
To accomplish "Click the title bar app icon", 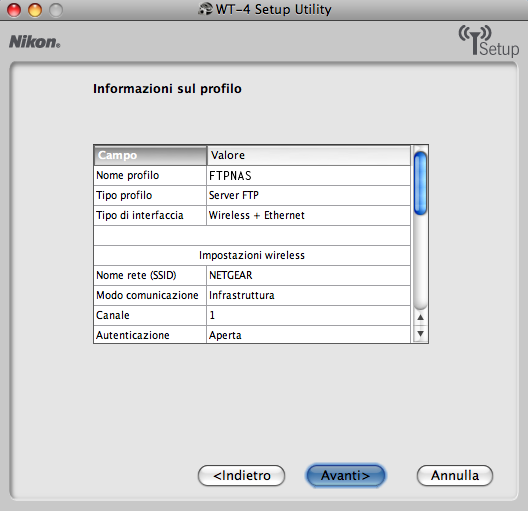I will click(x=205, y=9).
